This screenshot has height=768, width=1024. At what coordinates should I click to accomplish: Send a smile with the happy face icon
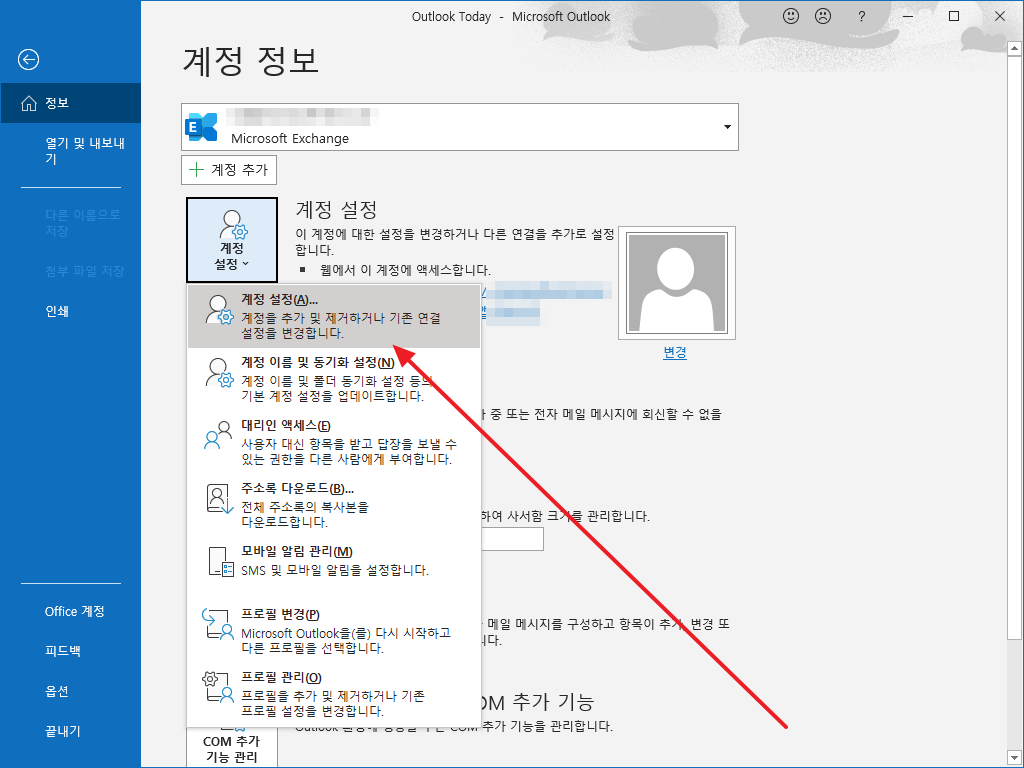(x=791, y=16)
